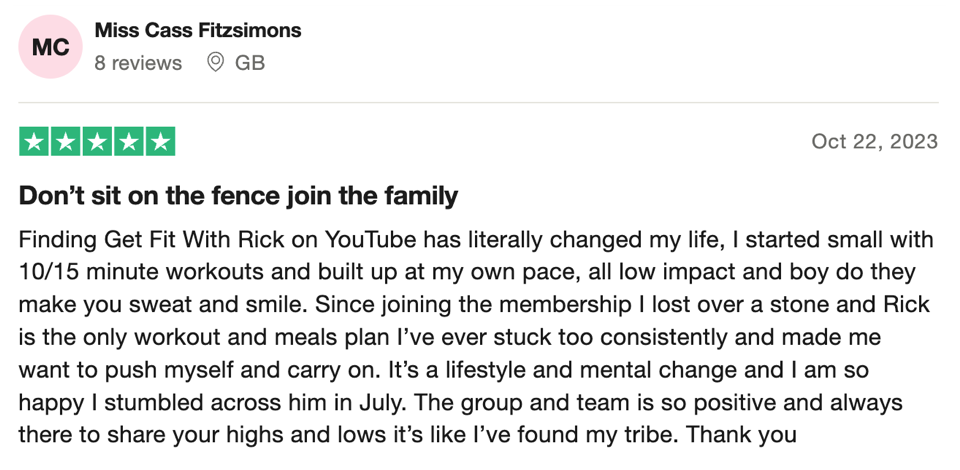
Task: Click the second green rating star
Action: pos(66,141)
